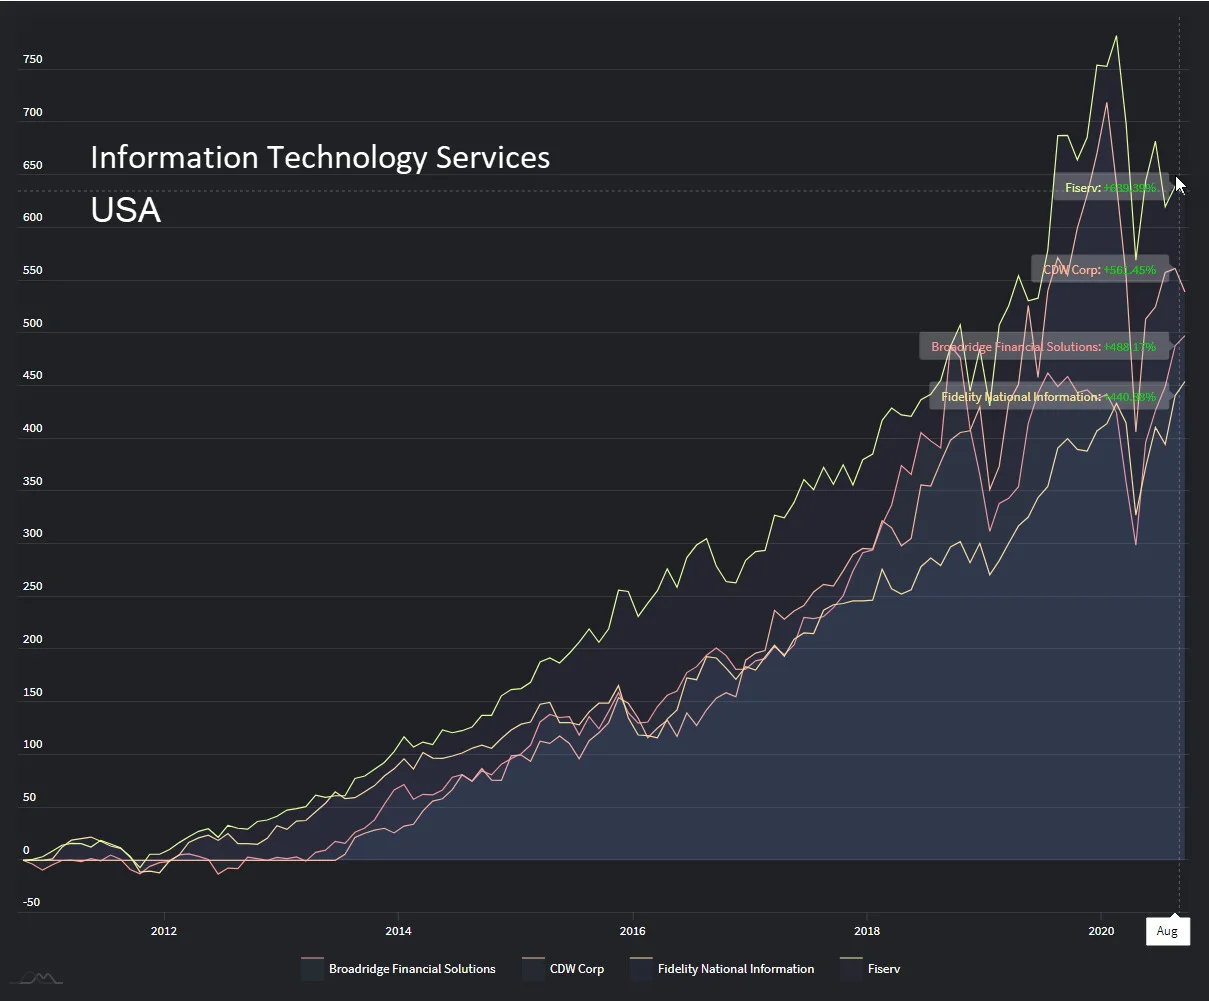Click the 750 value axis label
The image size is (1209, 1001).
point(33,59)
